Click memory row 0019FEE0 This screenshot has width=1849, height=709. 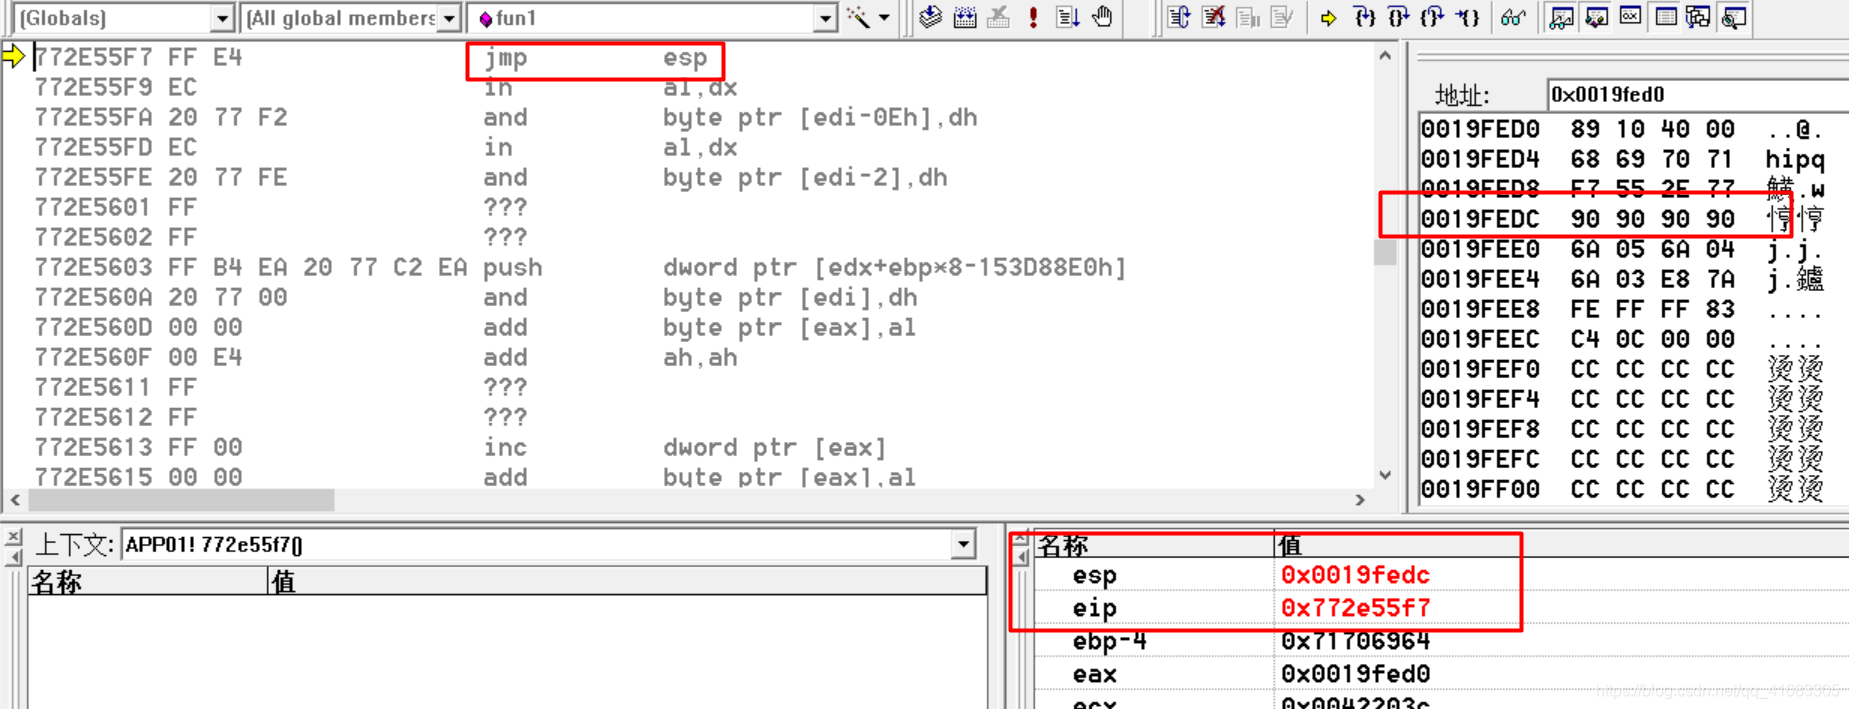(1621, 249)
